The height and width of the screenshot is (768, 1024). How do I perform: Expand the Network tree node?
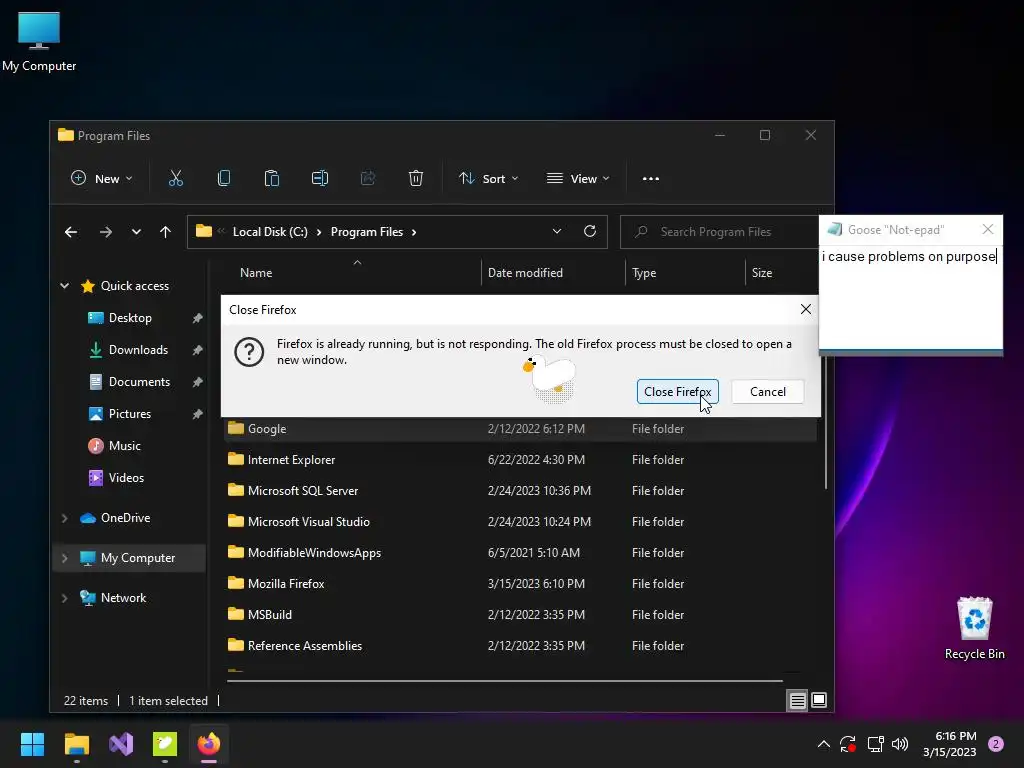pos(65,598)
